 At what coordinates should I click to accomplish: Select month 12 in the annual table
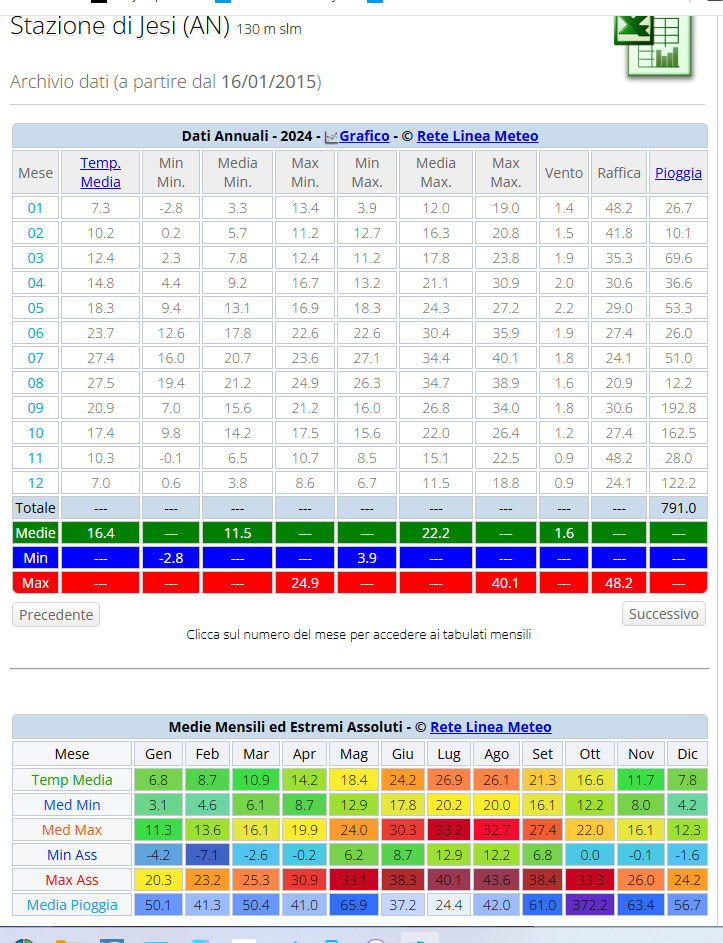(36, 482)
